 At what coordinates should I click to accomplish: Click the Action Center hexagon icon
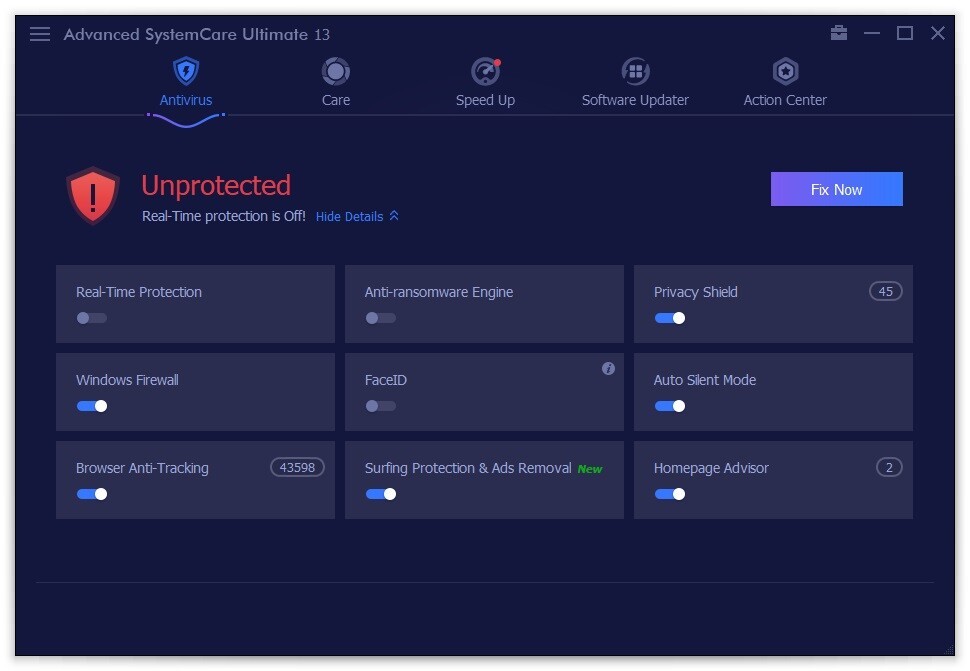(785, 71)
